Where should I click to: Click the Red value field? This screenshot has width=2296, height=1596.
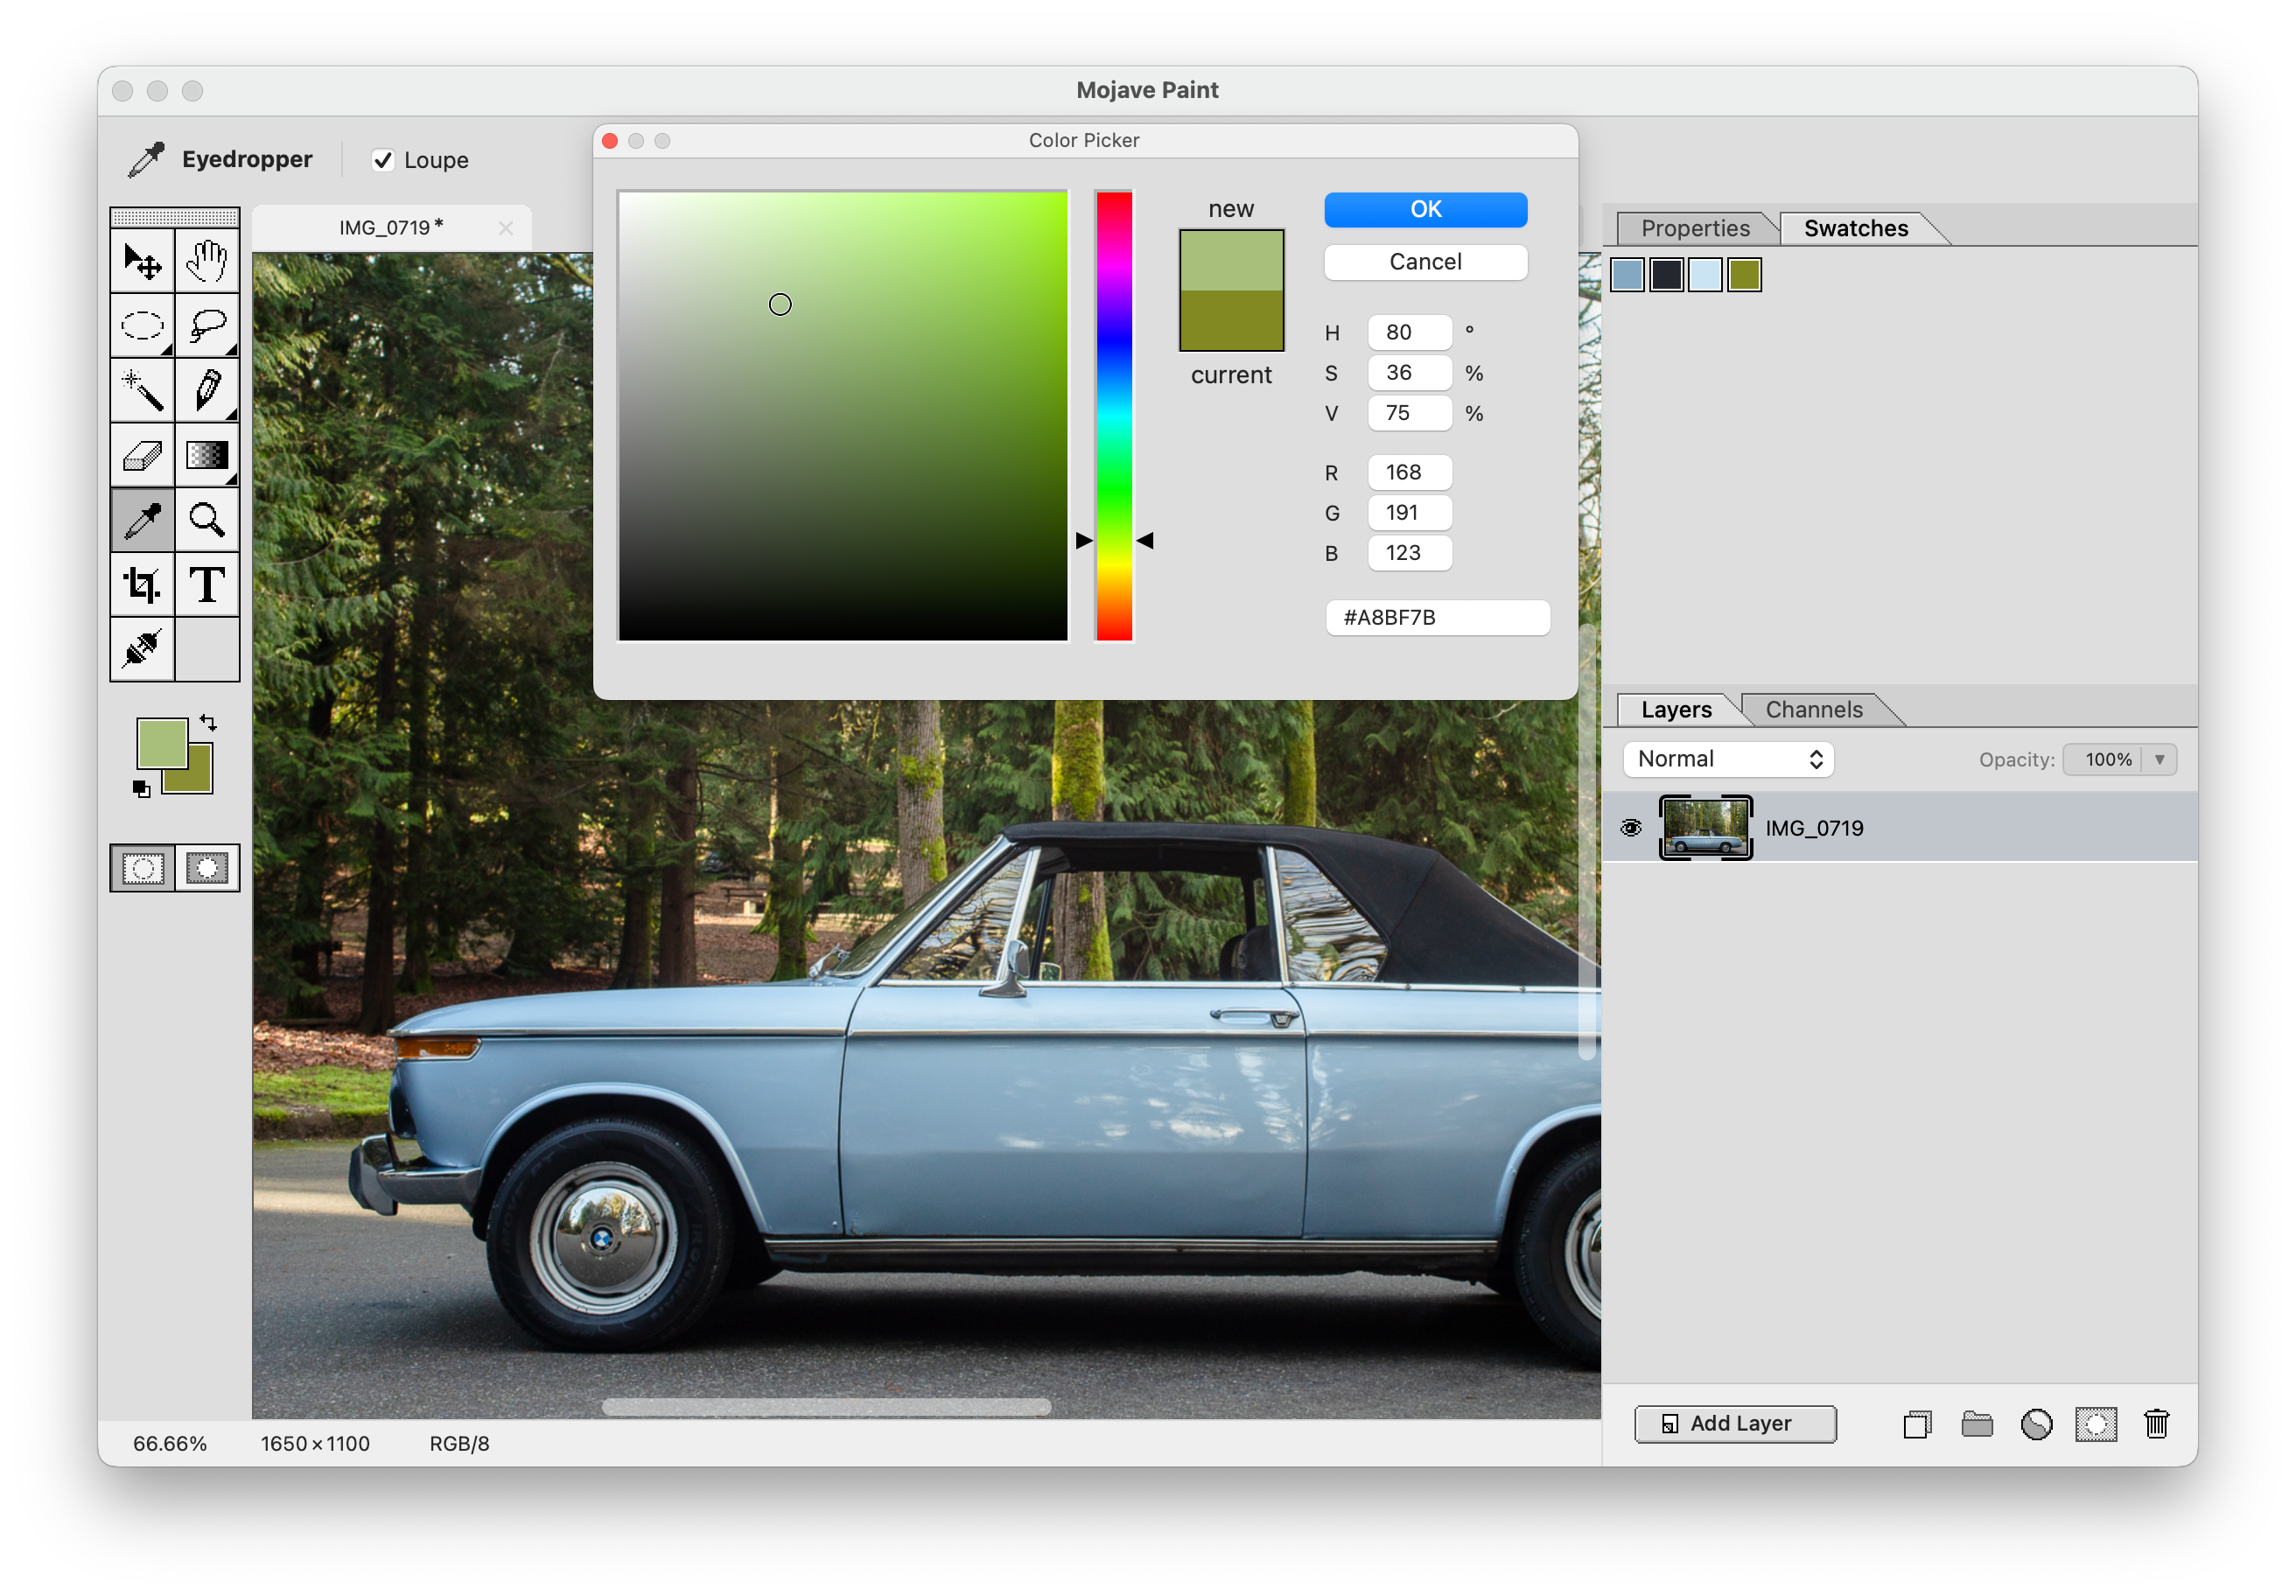pos(1409,473)
